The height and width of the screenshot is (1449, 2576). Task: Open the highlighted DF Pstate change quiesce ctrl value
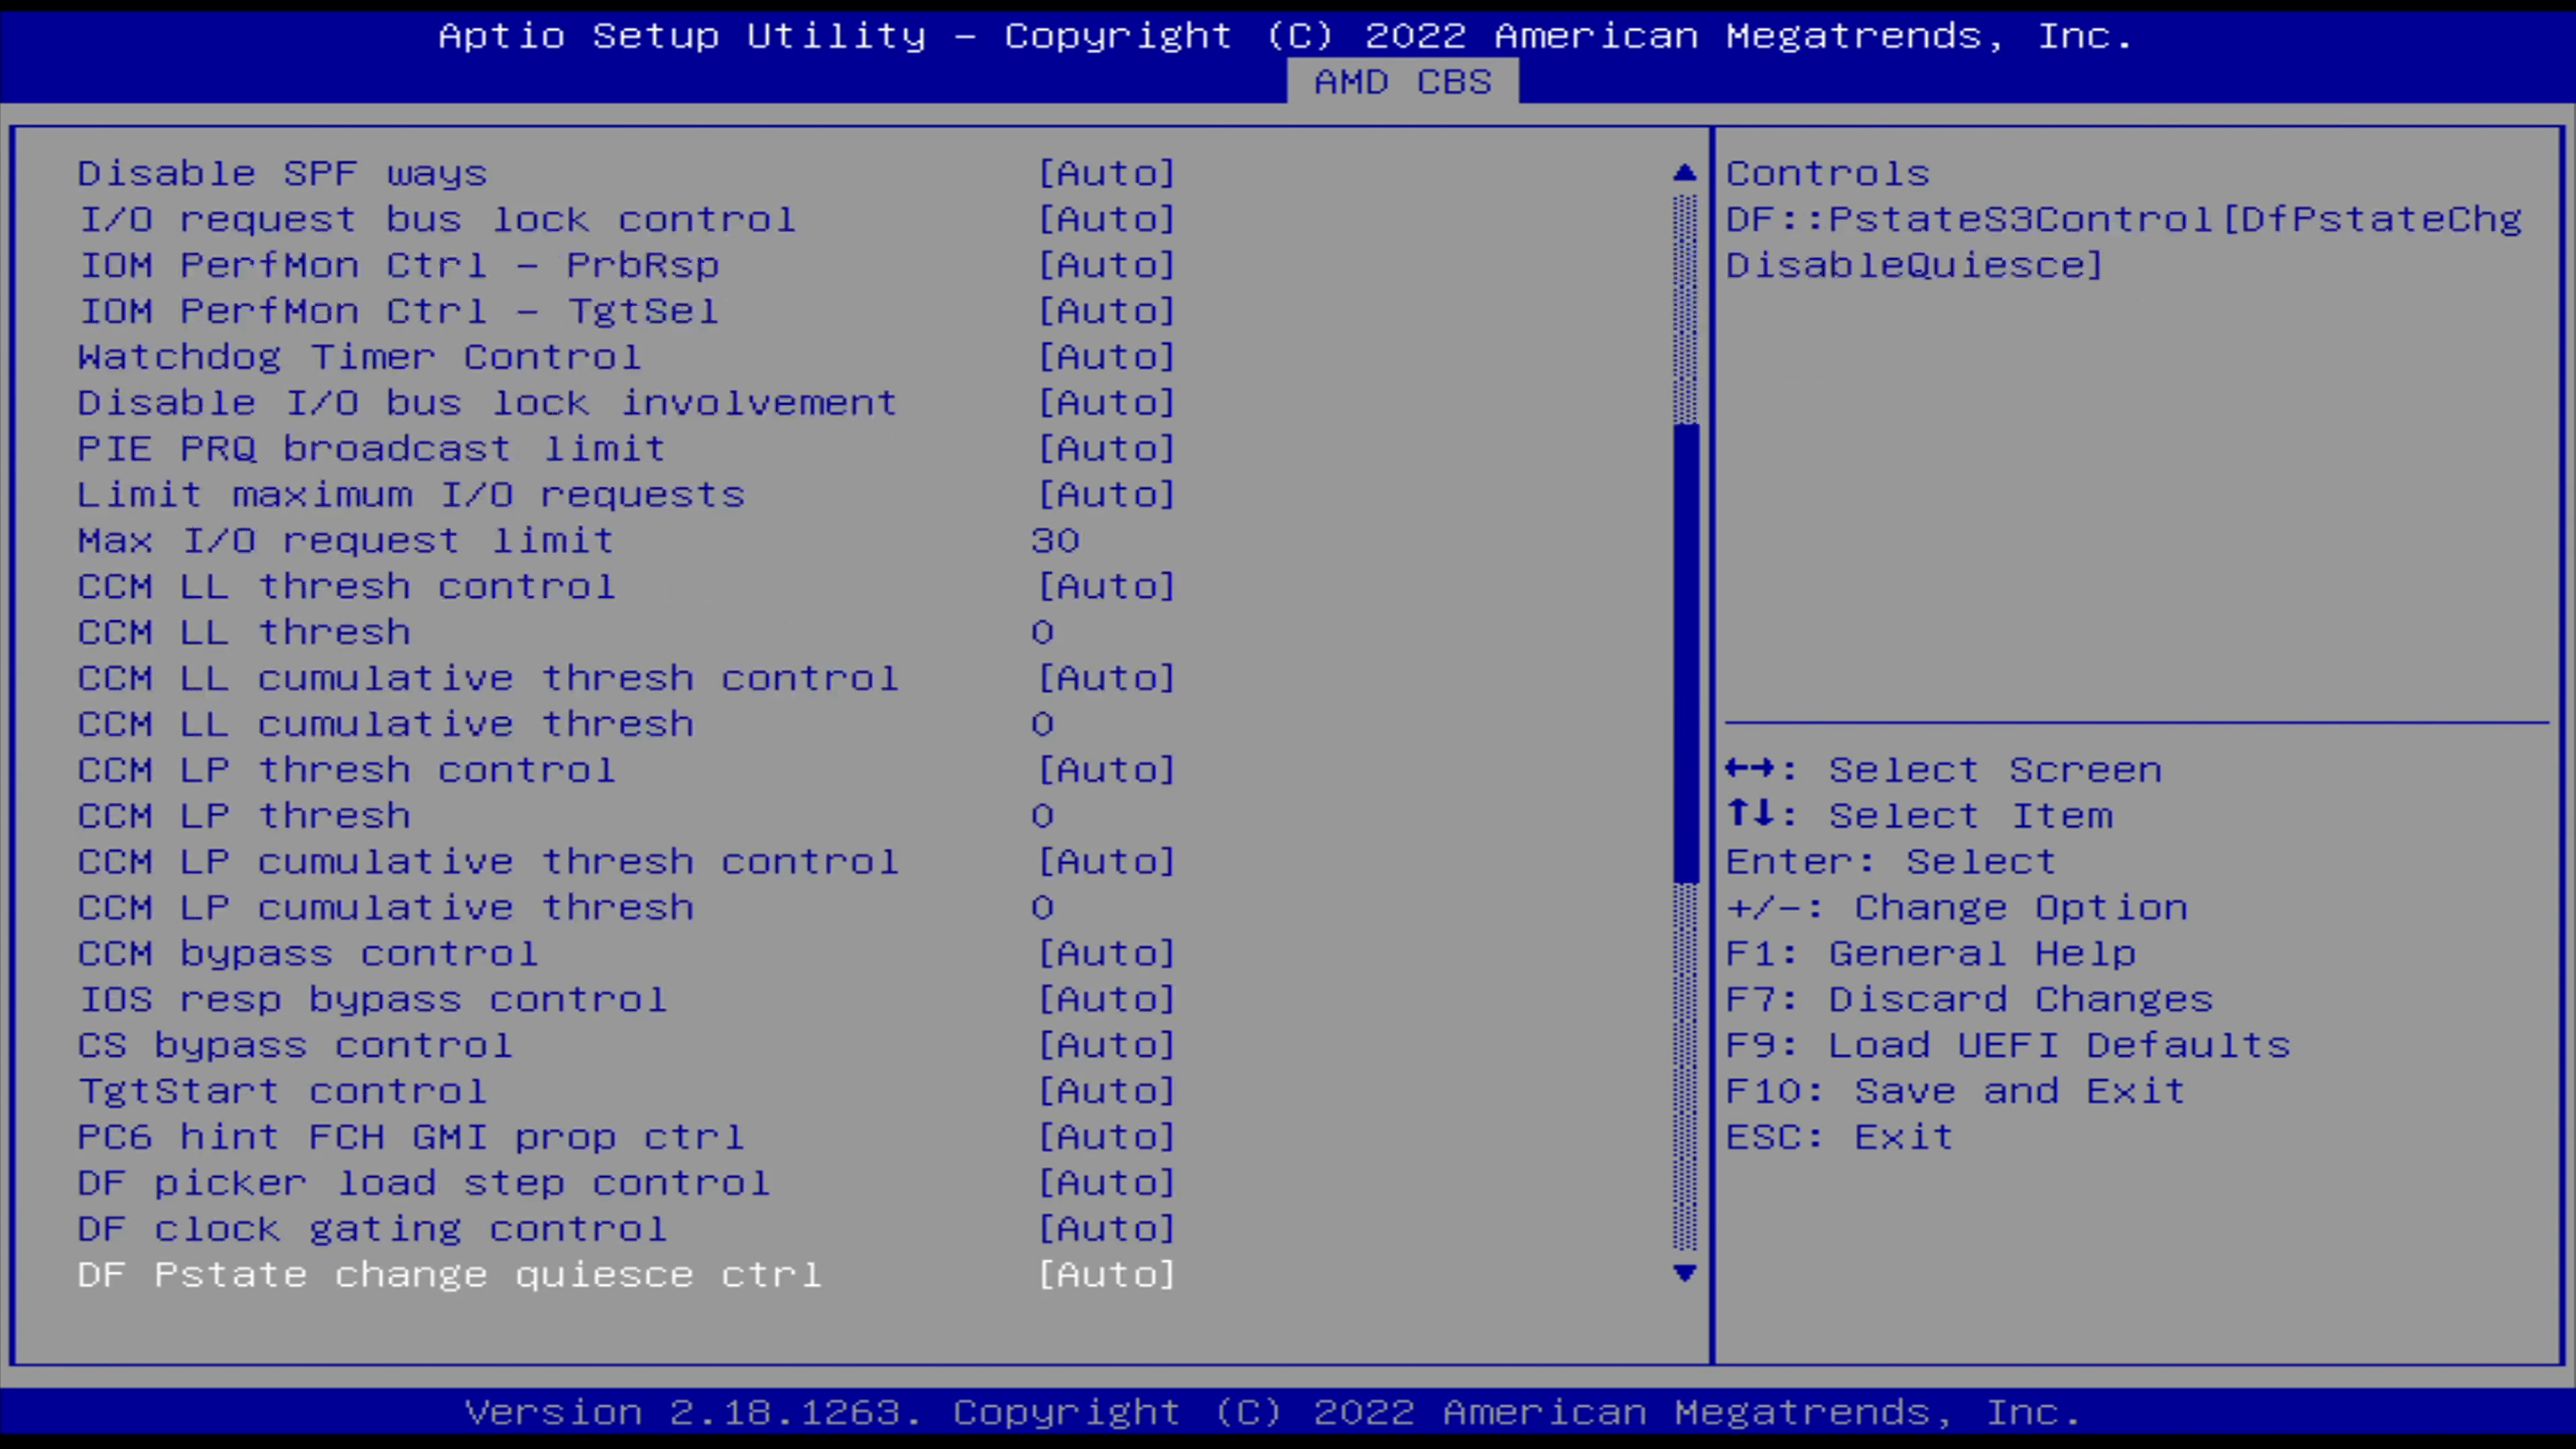click(x=1107, y=1276)
